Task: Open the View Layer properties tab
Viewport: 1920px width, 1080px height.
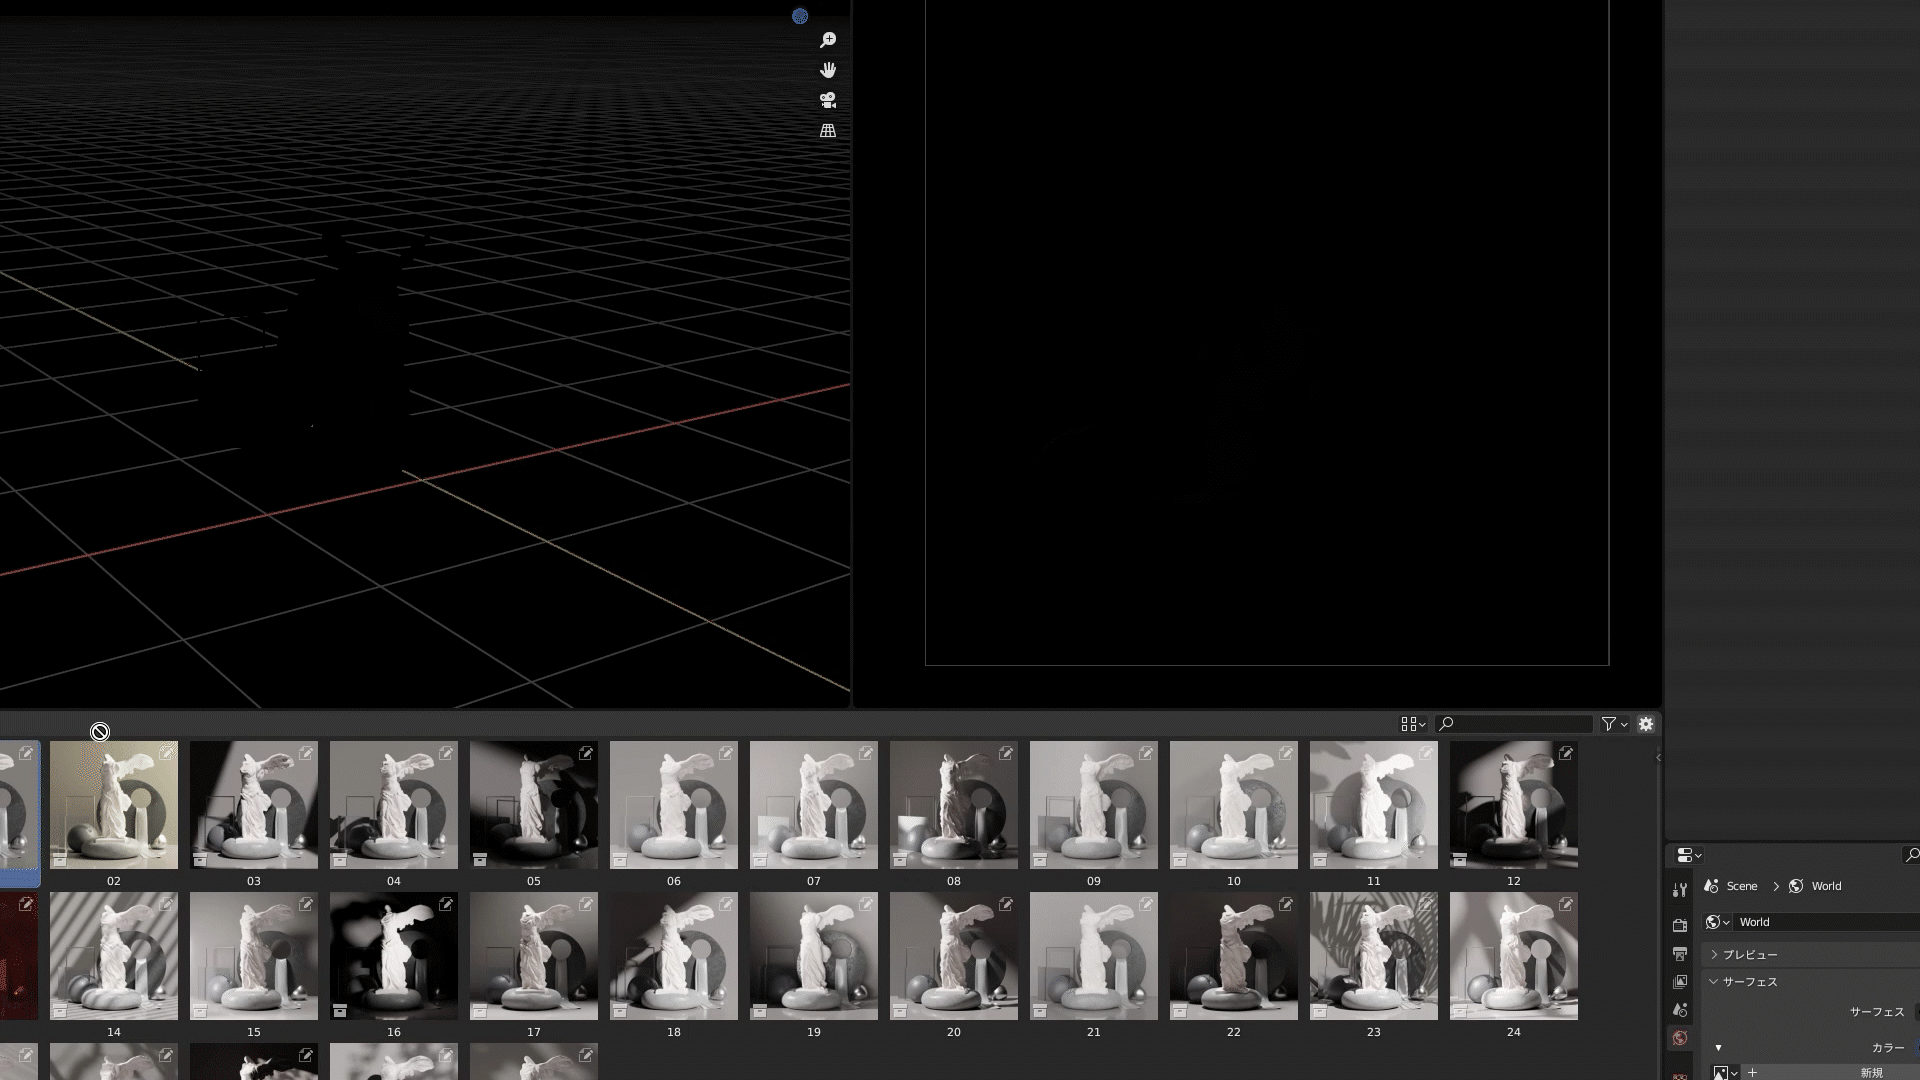Action: pos(1680,982)
